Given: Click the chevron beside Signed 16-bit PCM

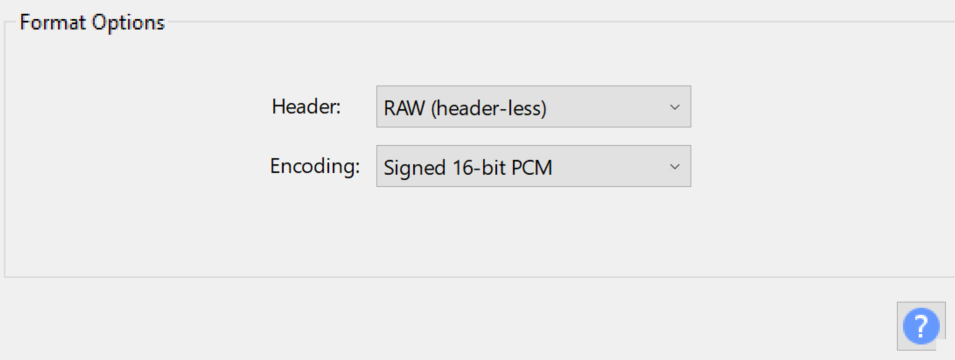Looking at the screenshot, I should [674, 167].
